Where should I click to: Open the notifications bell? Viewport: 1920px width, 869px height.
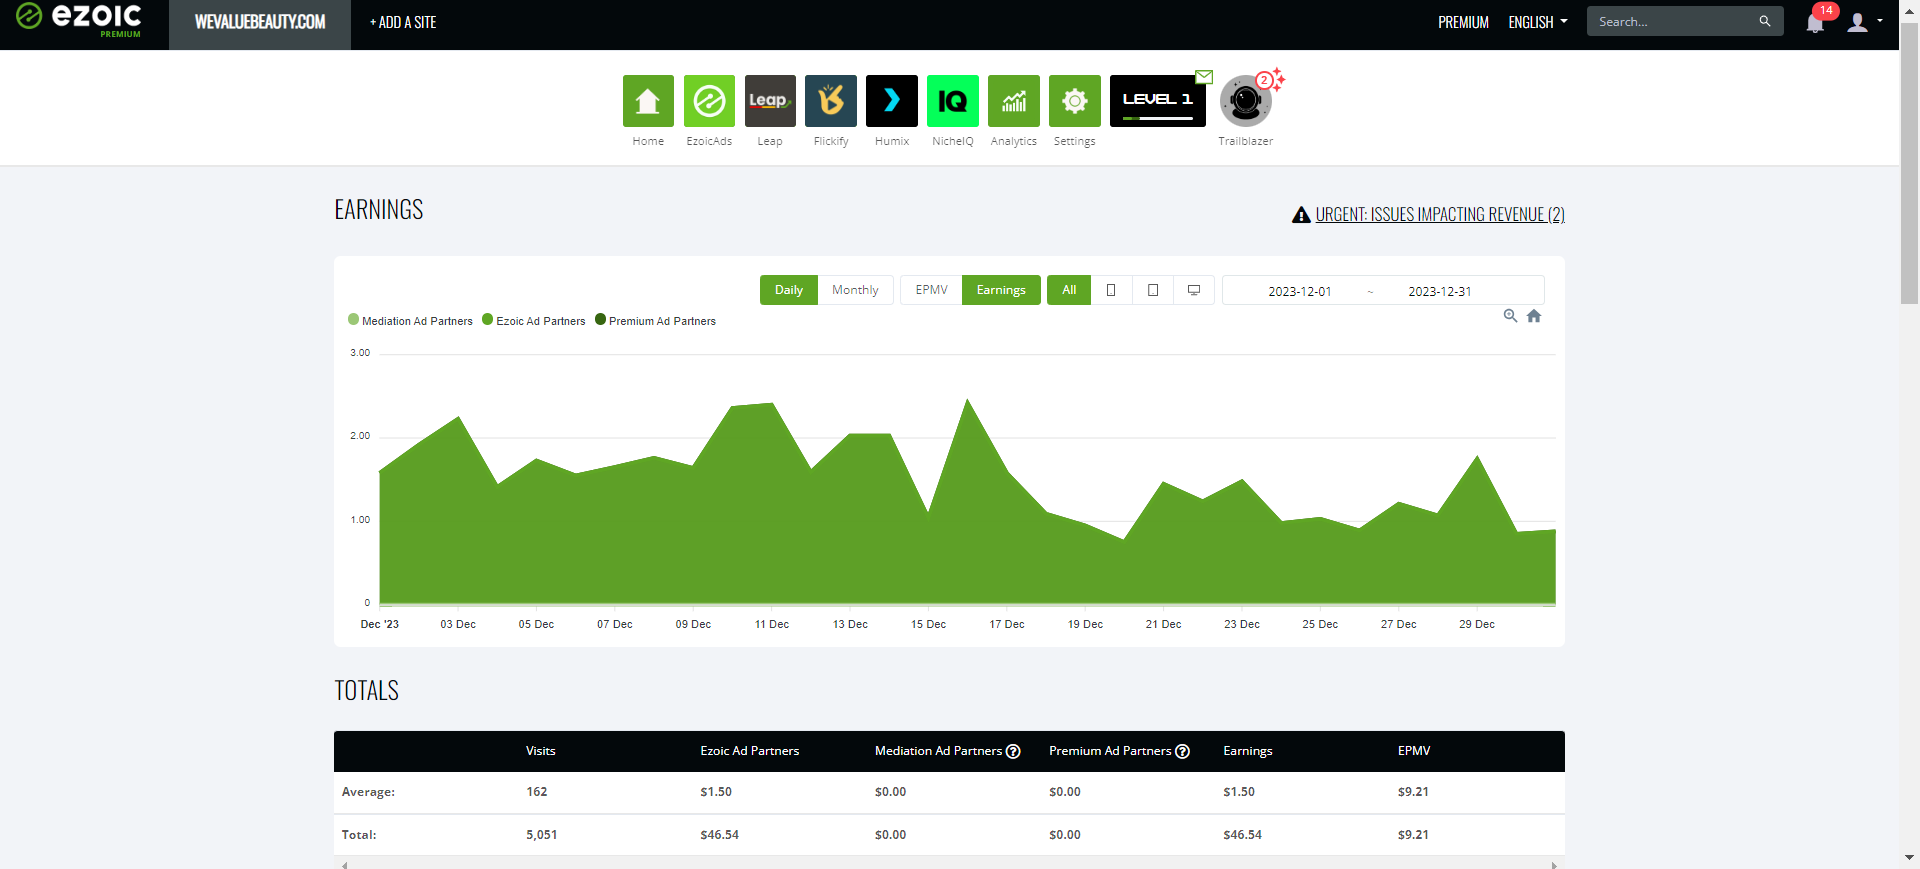click(x=1815, y=22)
